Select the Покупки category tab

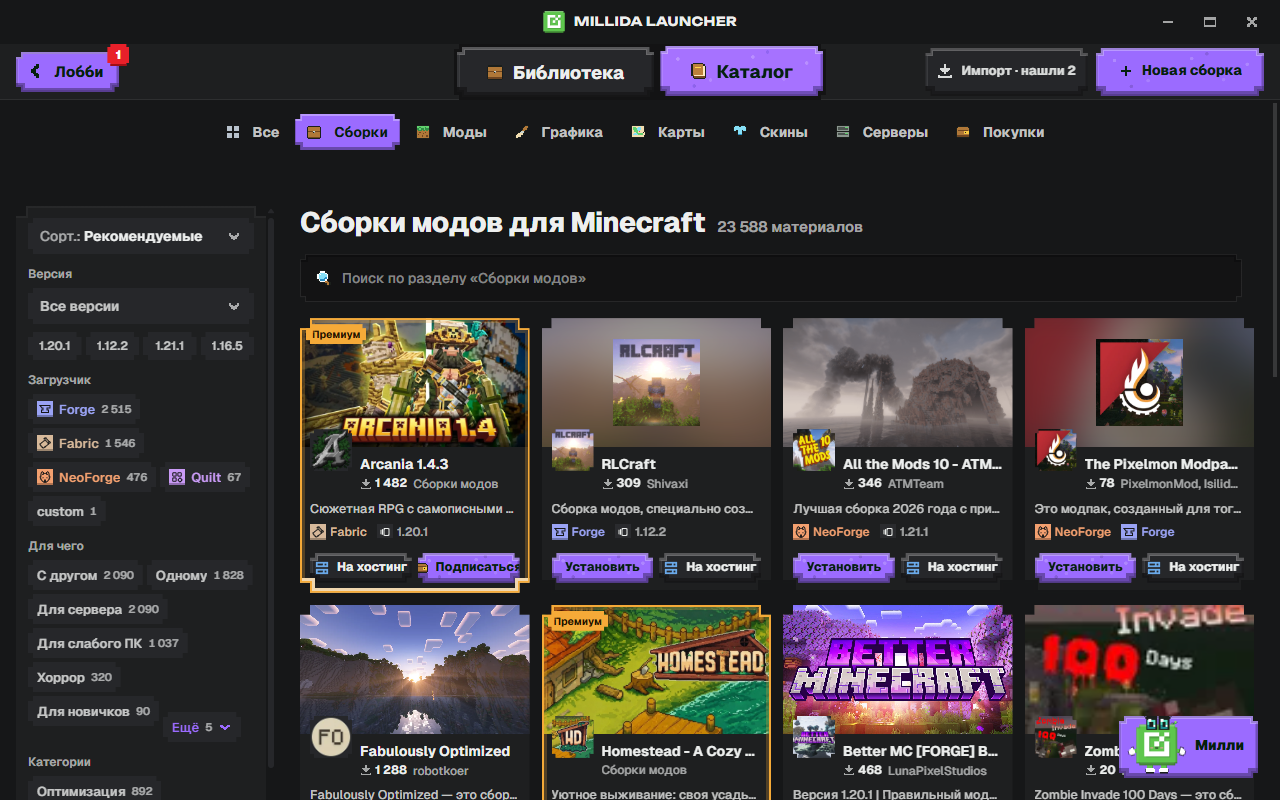pos(1000,132)
